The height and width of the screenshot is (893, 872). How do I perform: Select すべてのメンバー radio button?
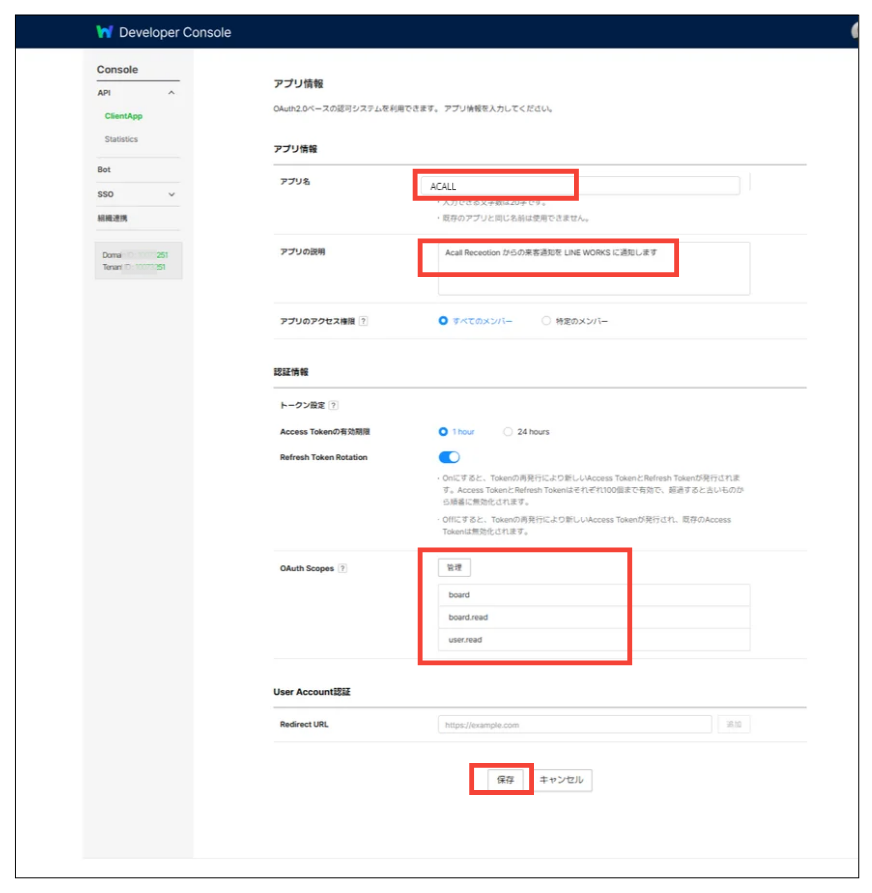[444, 321]
